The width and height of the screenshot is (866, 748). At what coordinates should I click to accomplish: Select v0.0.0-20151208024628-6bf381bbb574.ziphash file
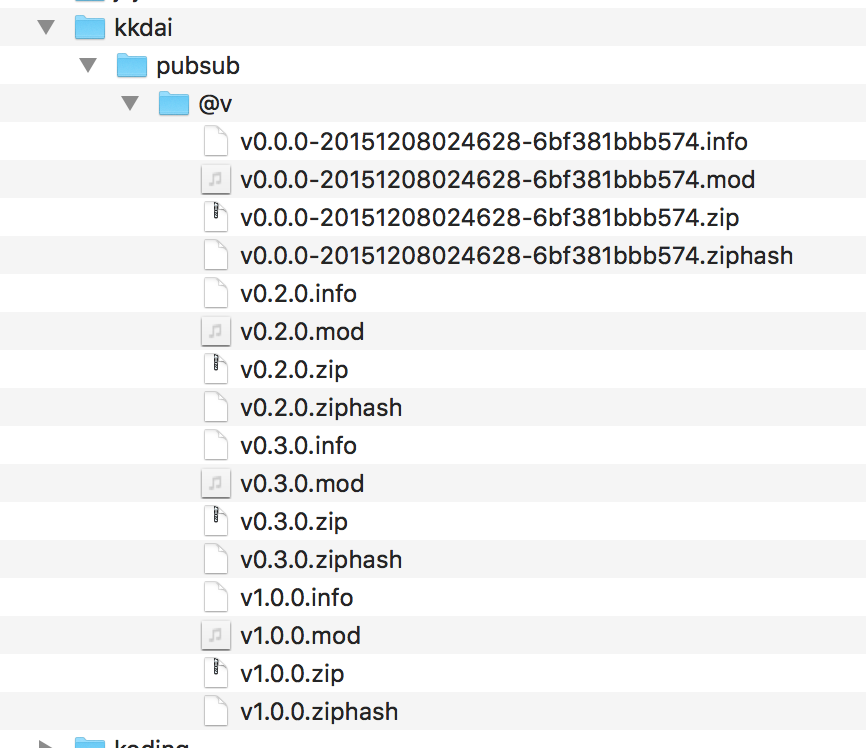coord(516,255)
